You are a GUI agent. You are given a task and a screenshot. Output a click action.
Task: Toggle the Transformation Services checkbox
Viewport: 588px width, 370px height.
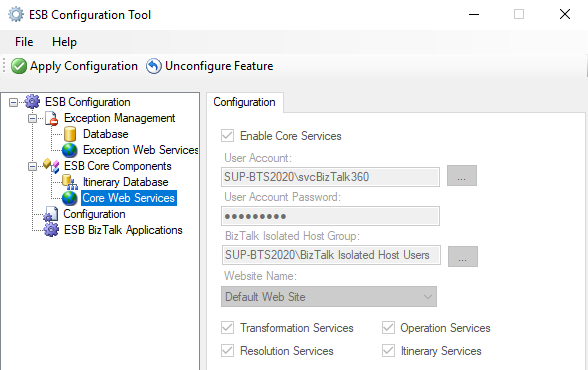point(228,328)
